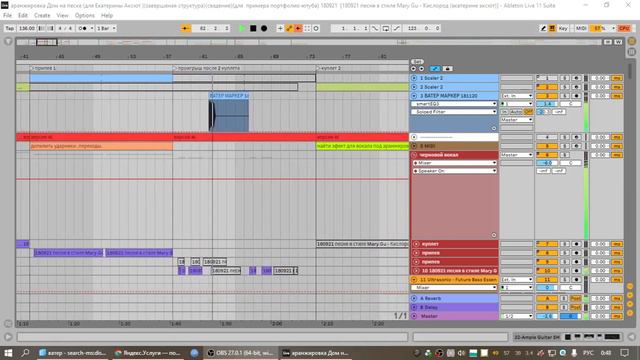Open the Sniped Filter parameter dropdown
640x360 pixels.
454,111
